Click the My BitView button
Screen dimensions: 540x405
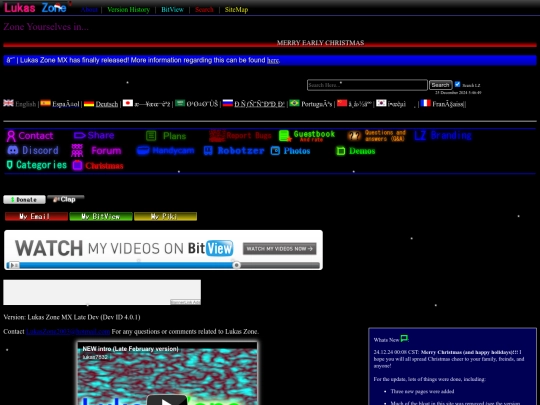(101, 216)
